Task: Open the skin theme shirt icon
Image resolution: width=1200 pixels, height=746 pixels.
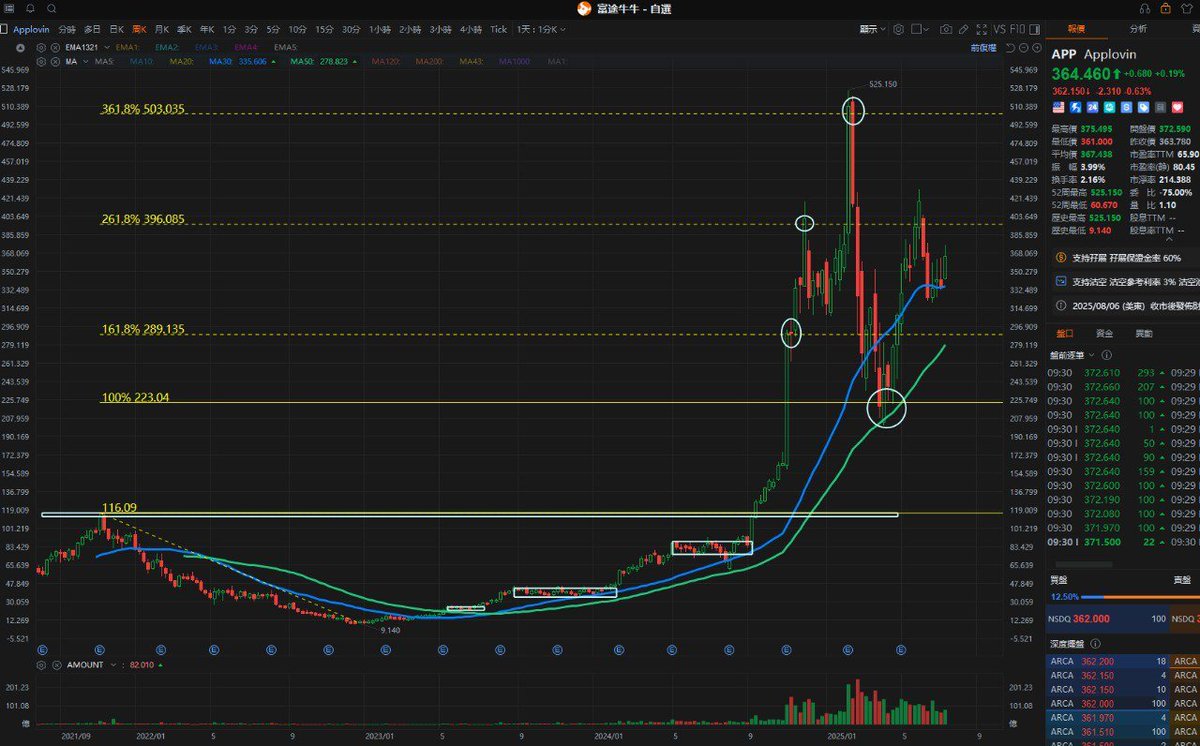Action: pos(1186,9)
